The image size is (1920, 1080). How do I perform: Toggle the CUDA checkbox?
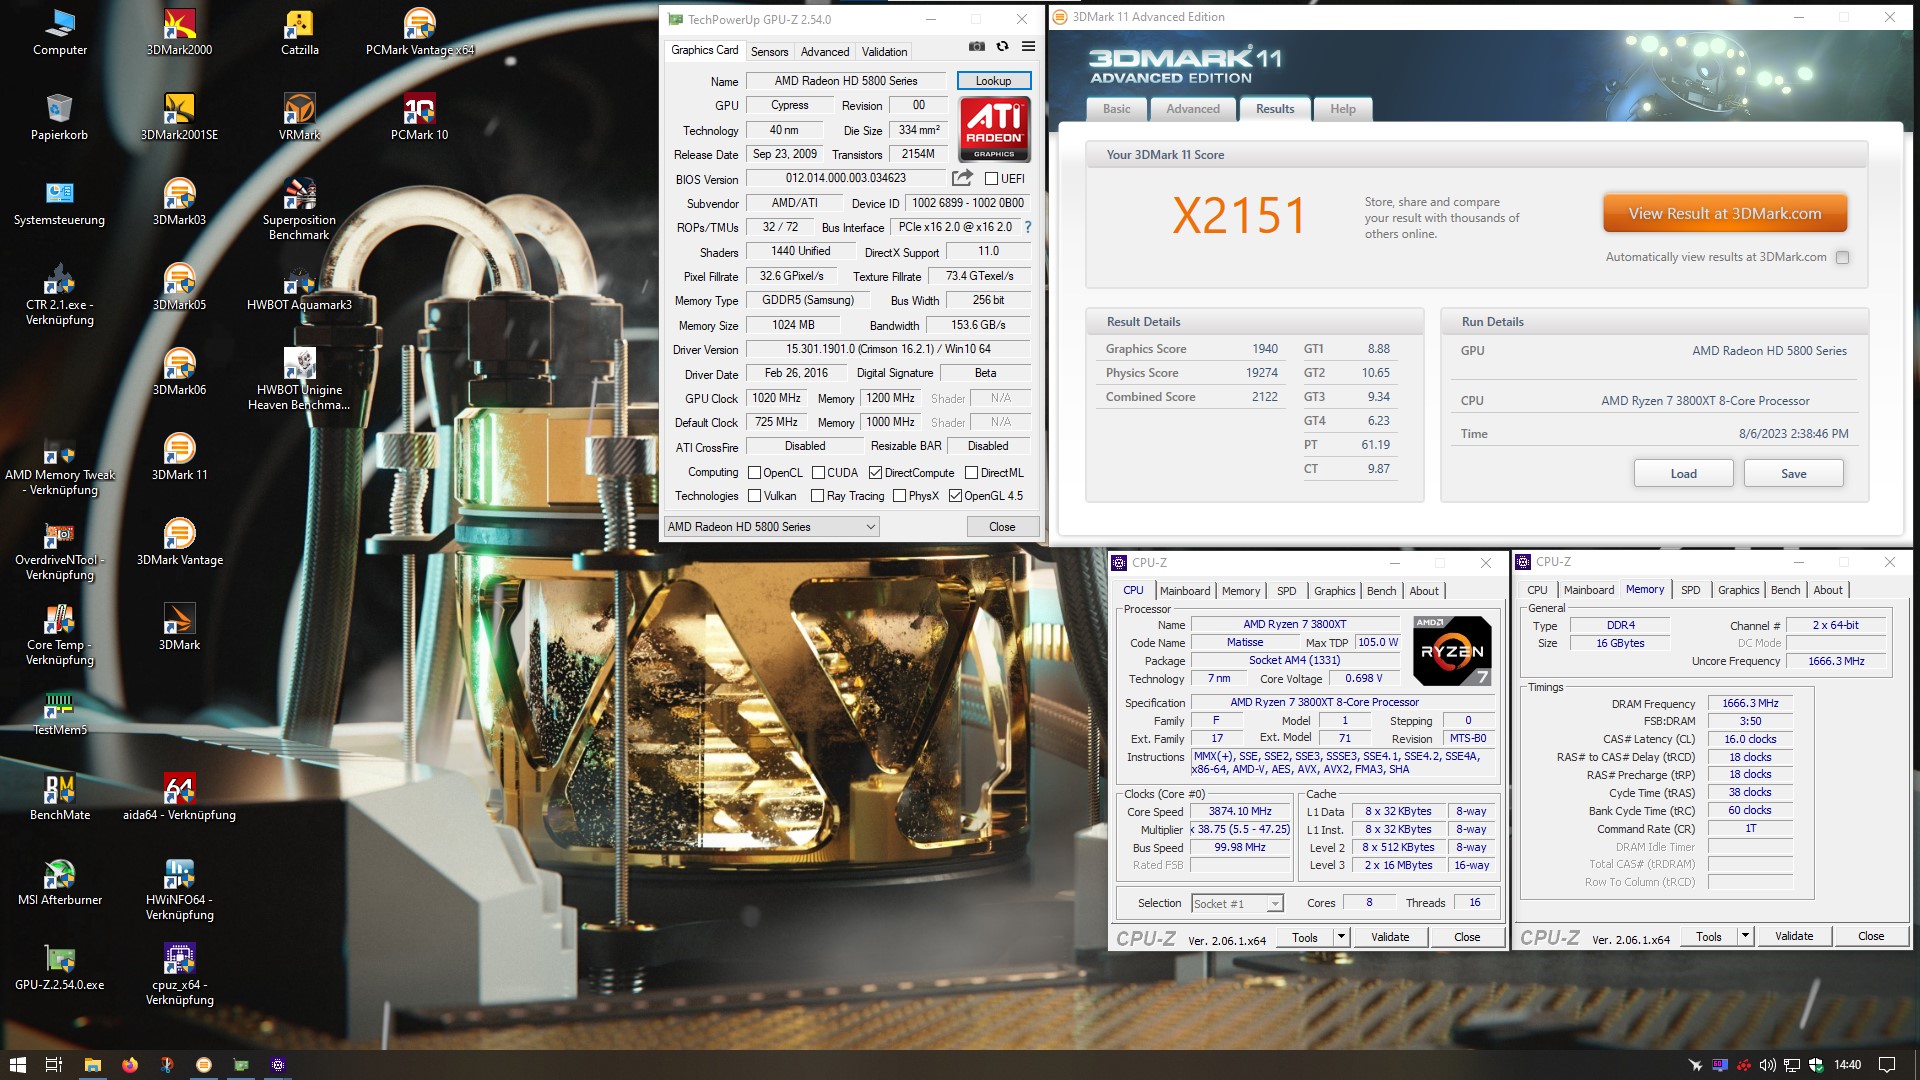coord(818,473)
